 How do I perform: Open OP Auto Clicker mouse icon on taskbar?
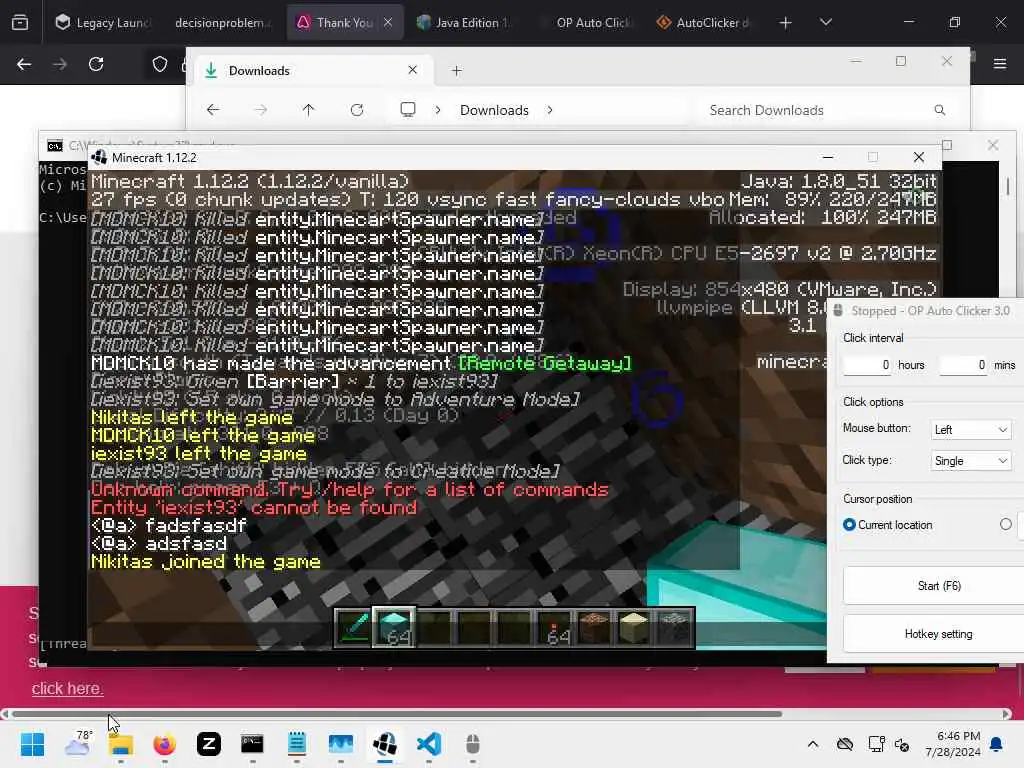473,744
